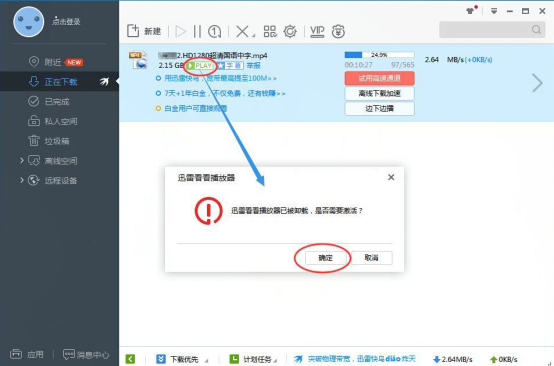This screenshot has width=554, height=366.
Task: Open the main menu dropdown in title bar
Action: click(494, 11)
